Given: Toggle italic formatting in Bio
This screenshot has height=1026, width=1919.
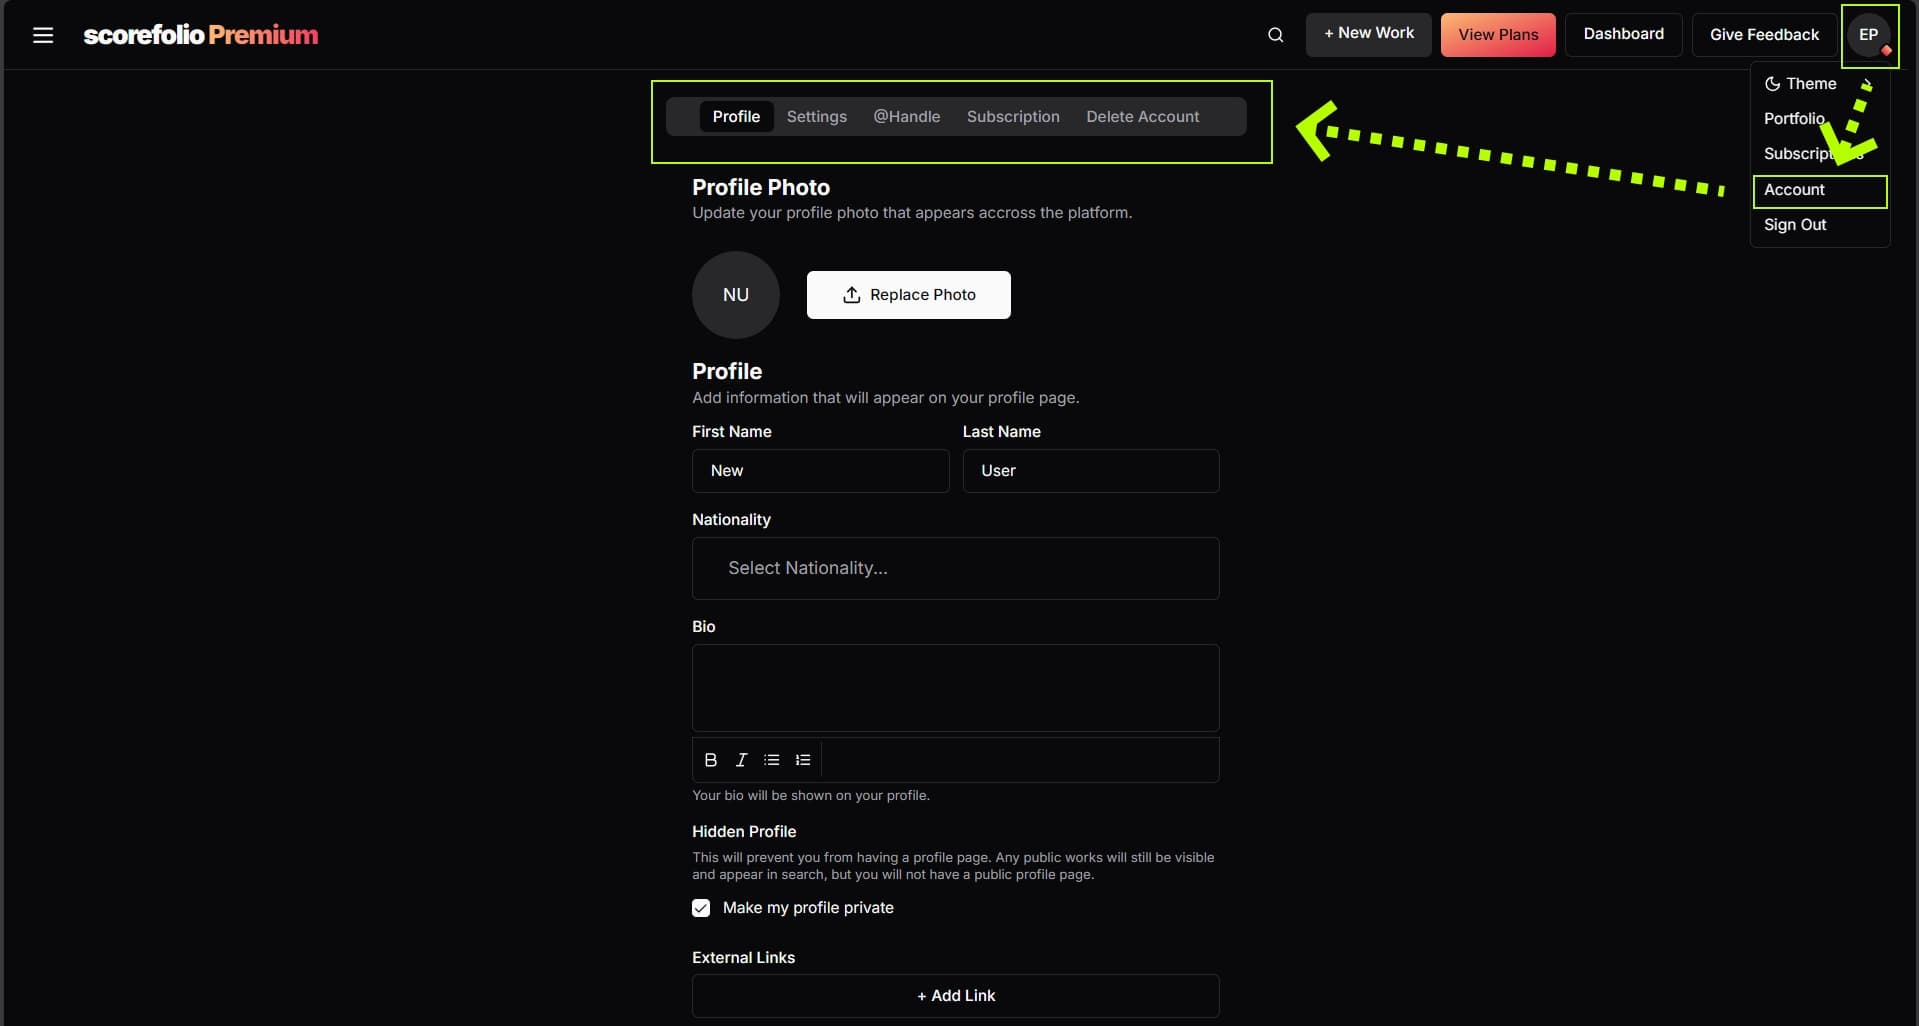Looking at the screenshot, I should point(741,760).
